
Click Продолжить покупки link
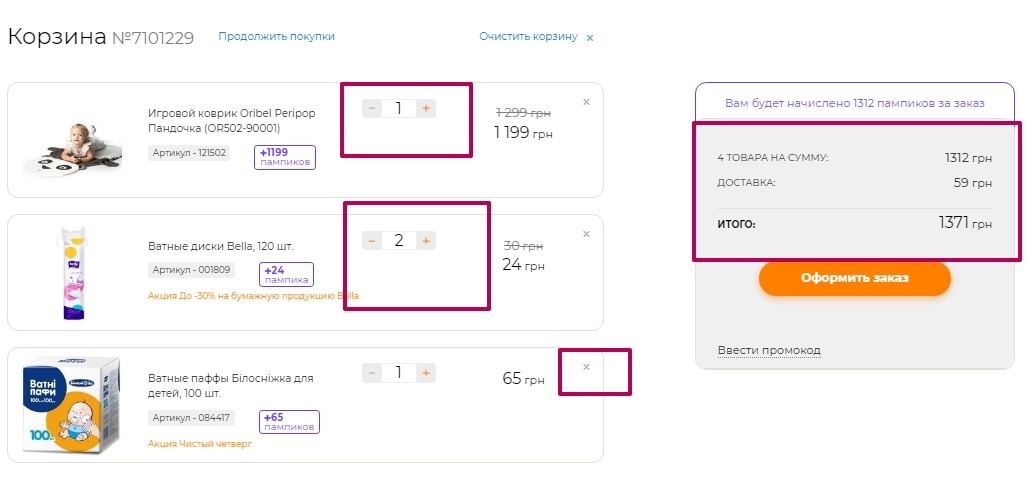click(x=276, y=36)
